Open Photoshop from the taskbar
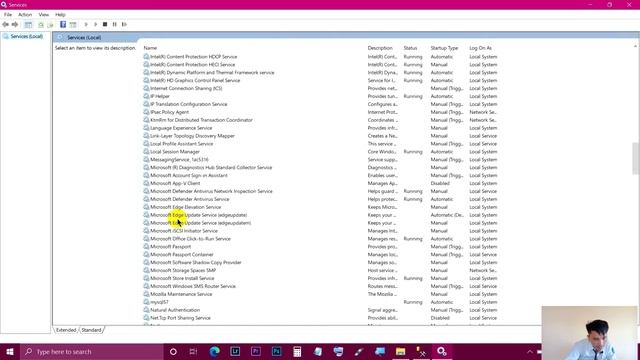This screenshot has height=360, width=640. pos(276,351)
